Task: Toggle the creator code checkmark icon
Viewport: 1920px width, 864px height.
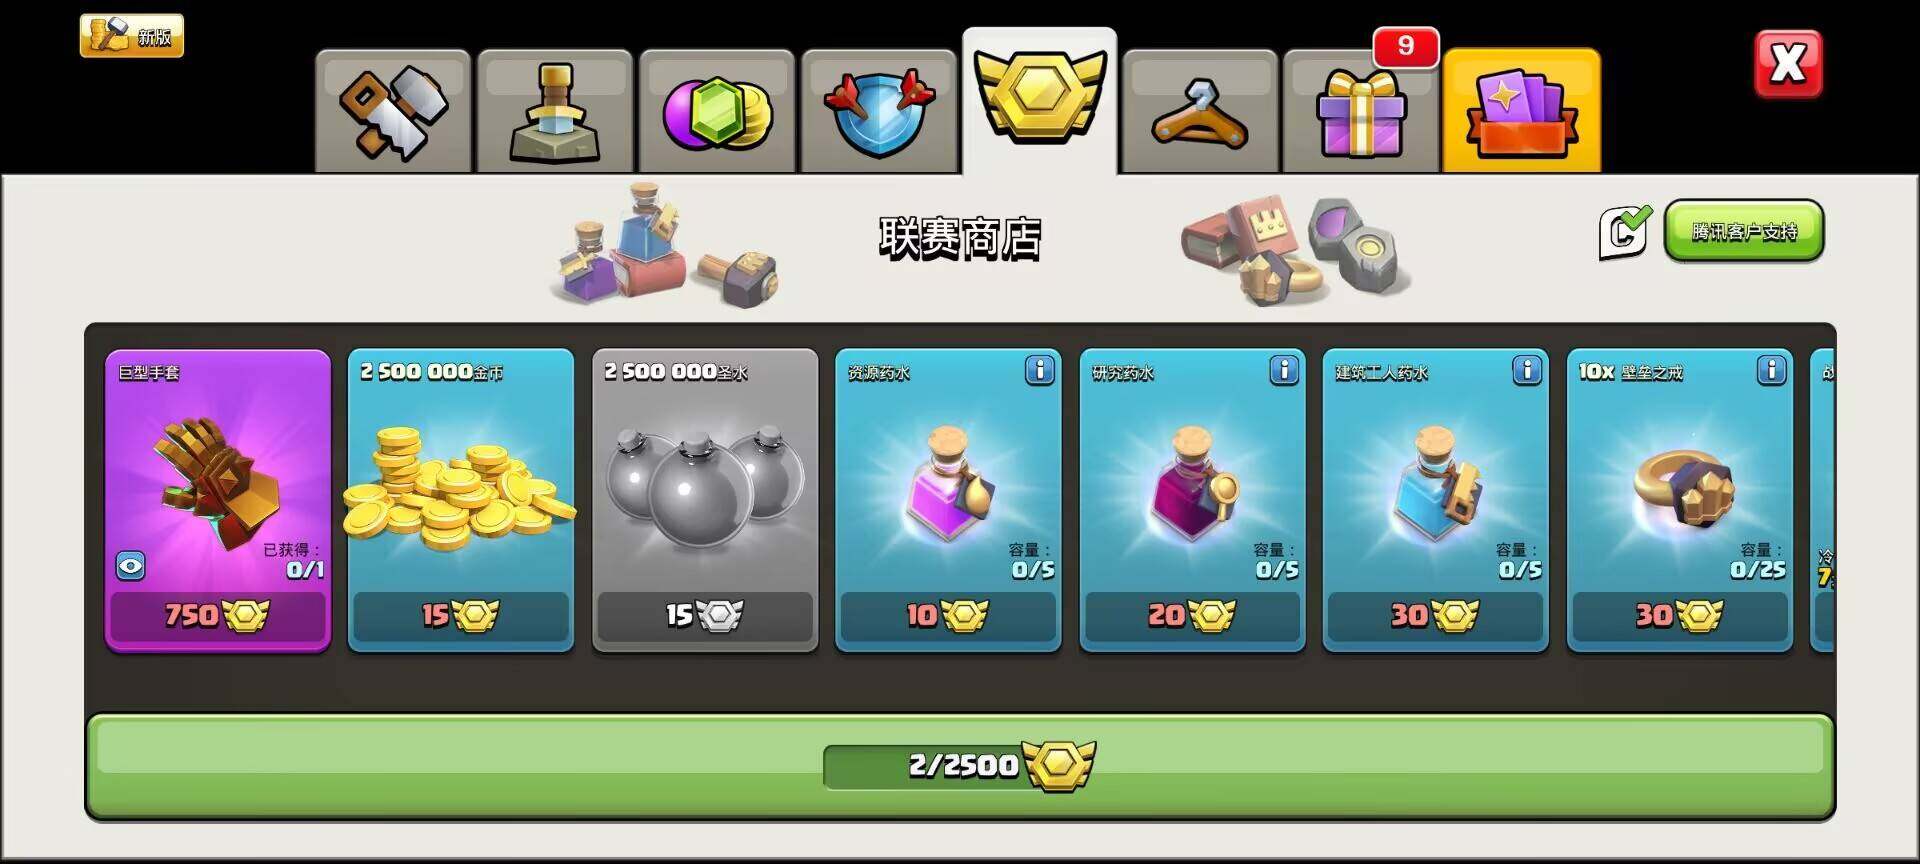Action: pos(1624,231)
